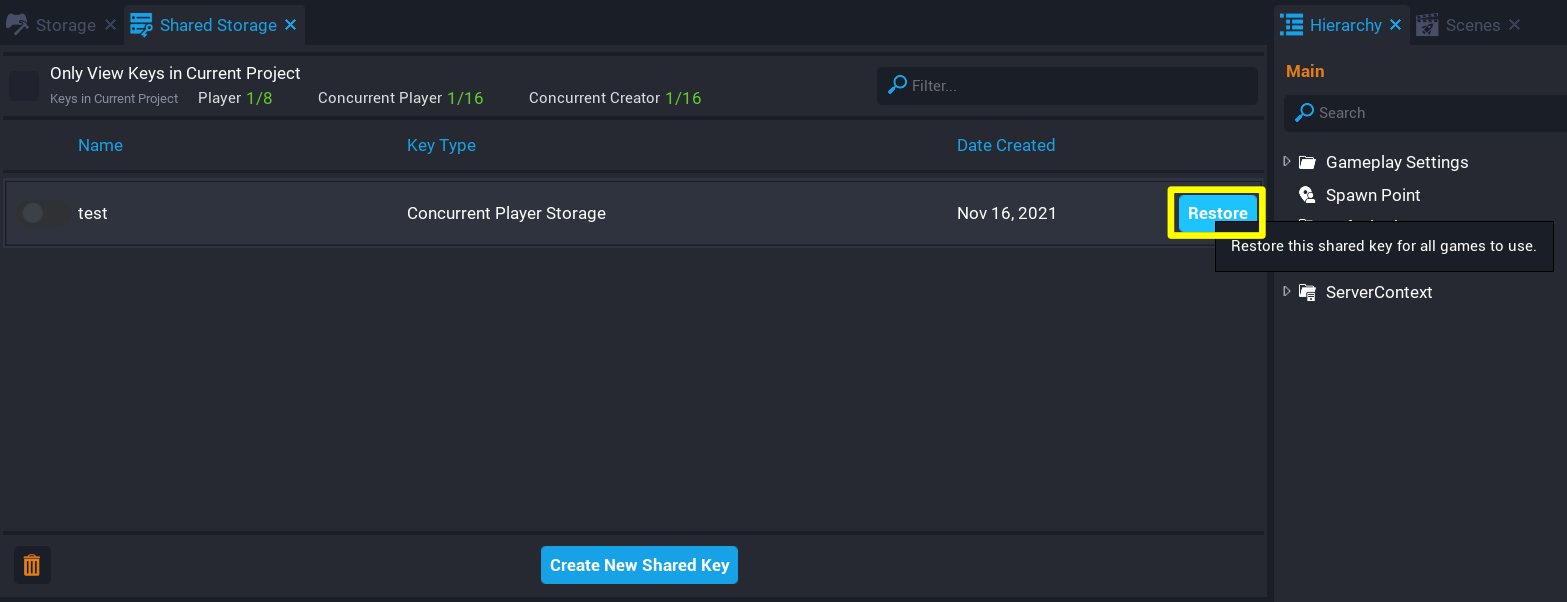Collapse the Gameplay Settings folder arrow

1287,161
